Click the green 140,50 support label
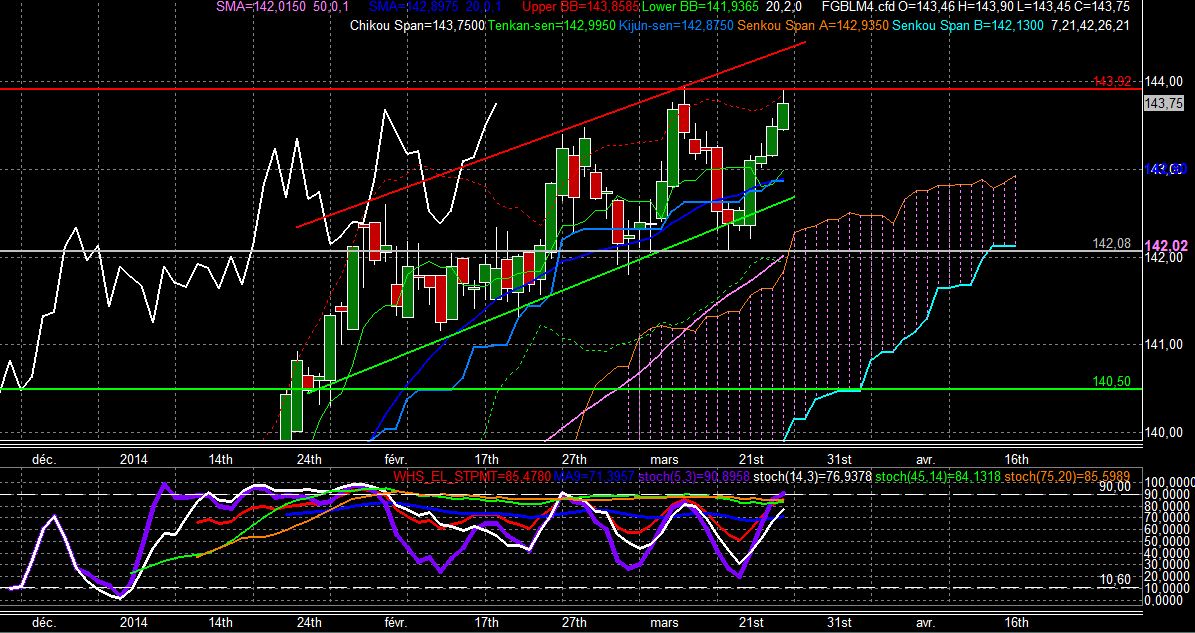Image resolution: width=1195 pixels, height=633 pixels. click(x=1110, y=381)
